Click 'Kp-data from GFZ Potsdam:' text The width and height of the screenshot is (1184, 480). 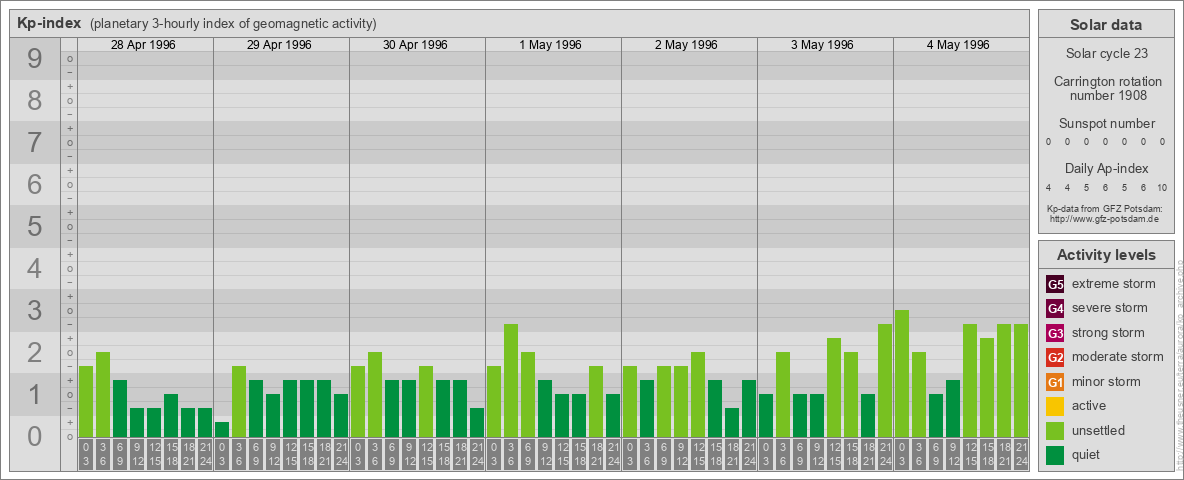[x=1105, y=209]
